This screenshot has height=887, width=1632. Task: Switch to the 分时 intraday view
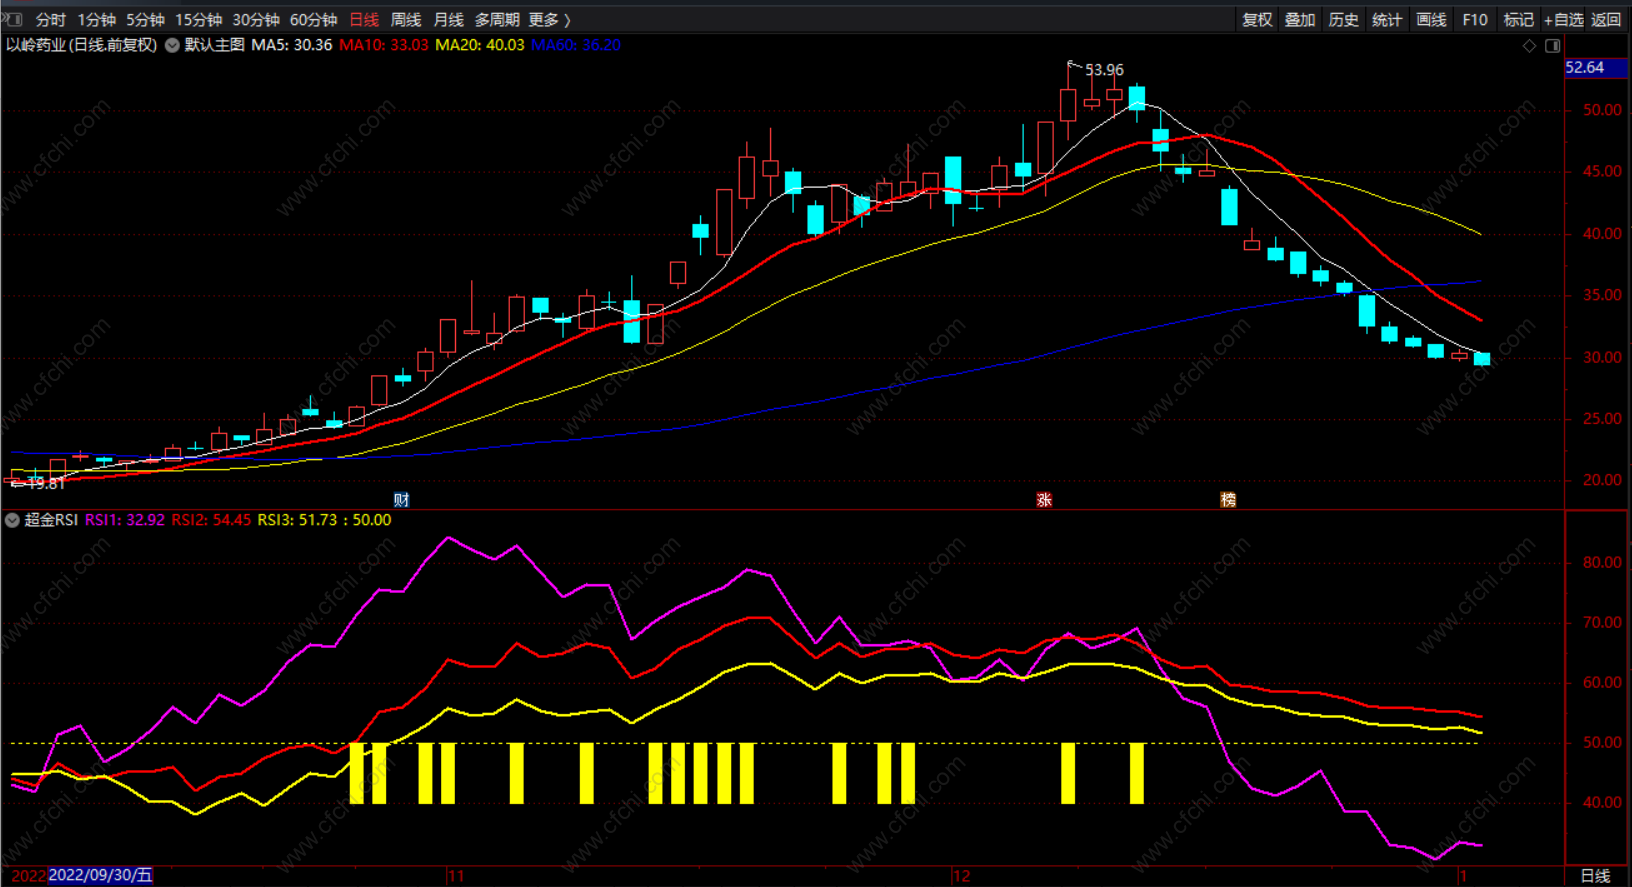tap(50, 20)
